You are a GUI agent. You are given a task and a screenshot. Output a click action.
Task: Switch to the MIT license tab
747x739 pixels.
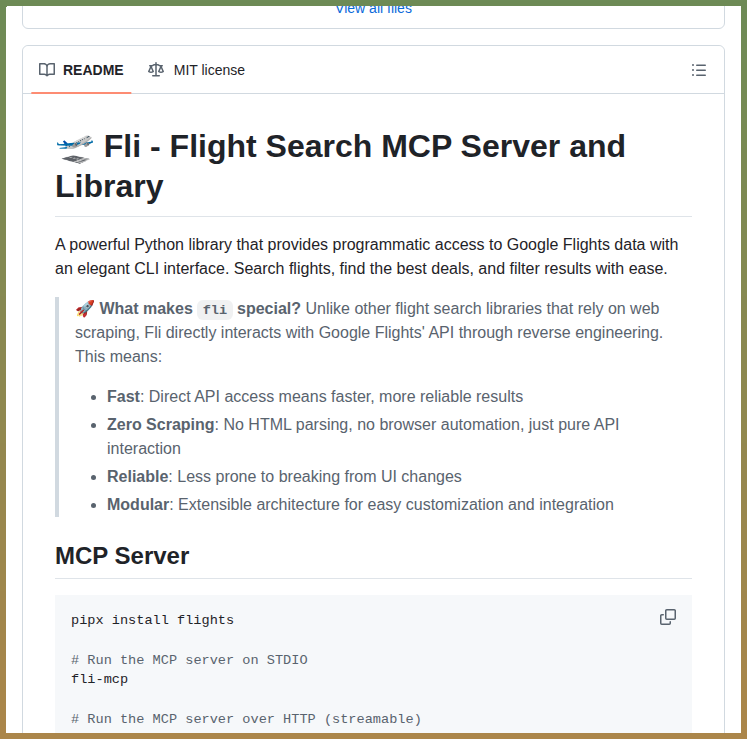[196, 70]
